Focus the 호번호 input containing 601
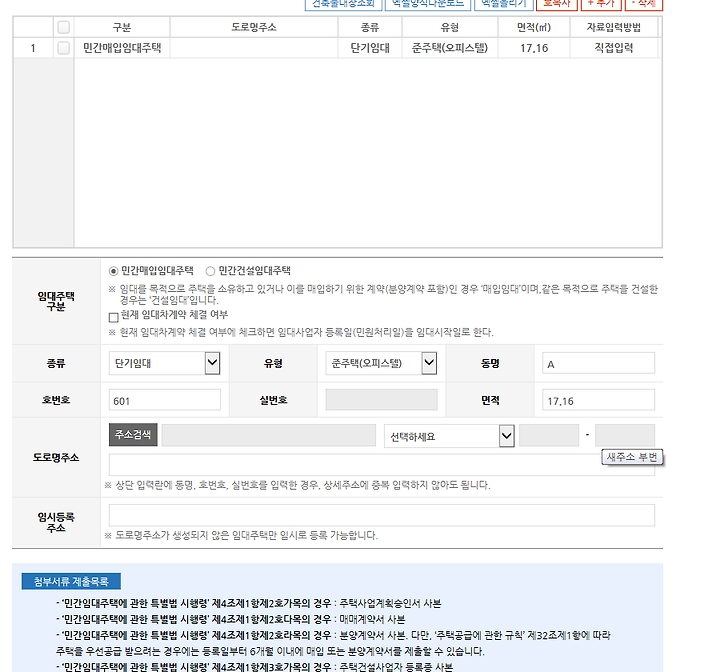Screen dimensions: 720x672 tap(164, 400)
